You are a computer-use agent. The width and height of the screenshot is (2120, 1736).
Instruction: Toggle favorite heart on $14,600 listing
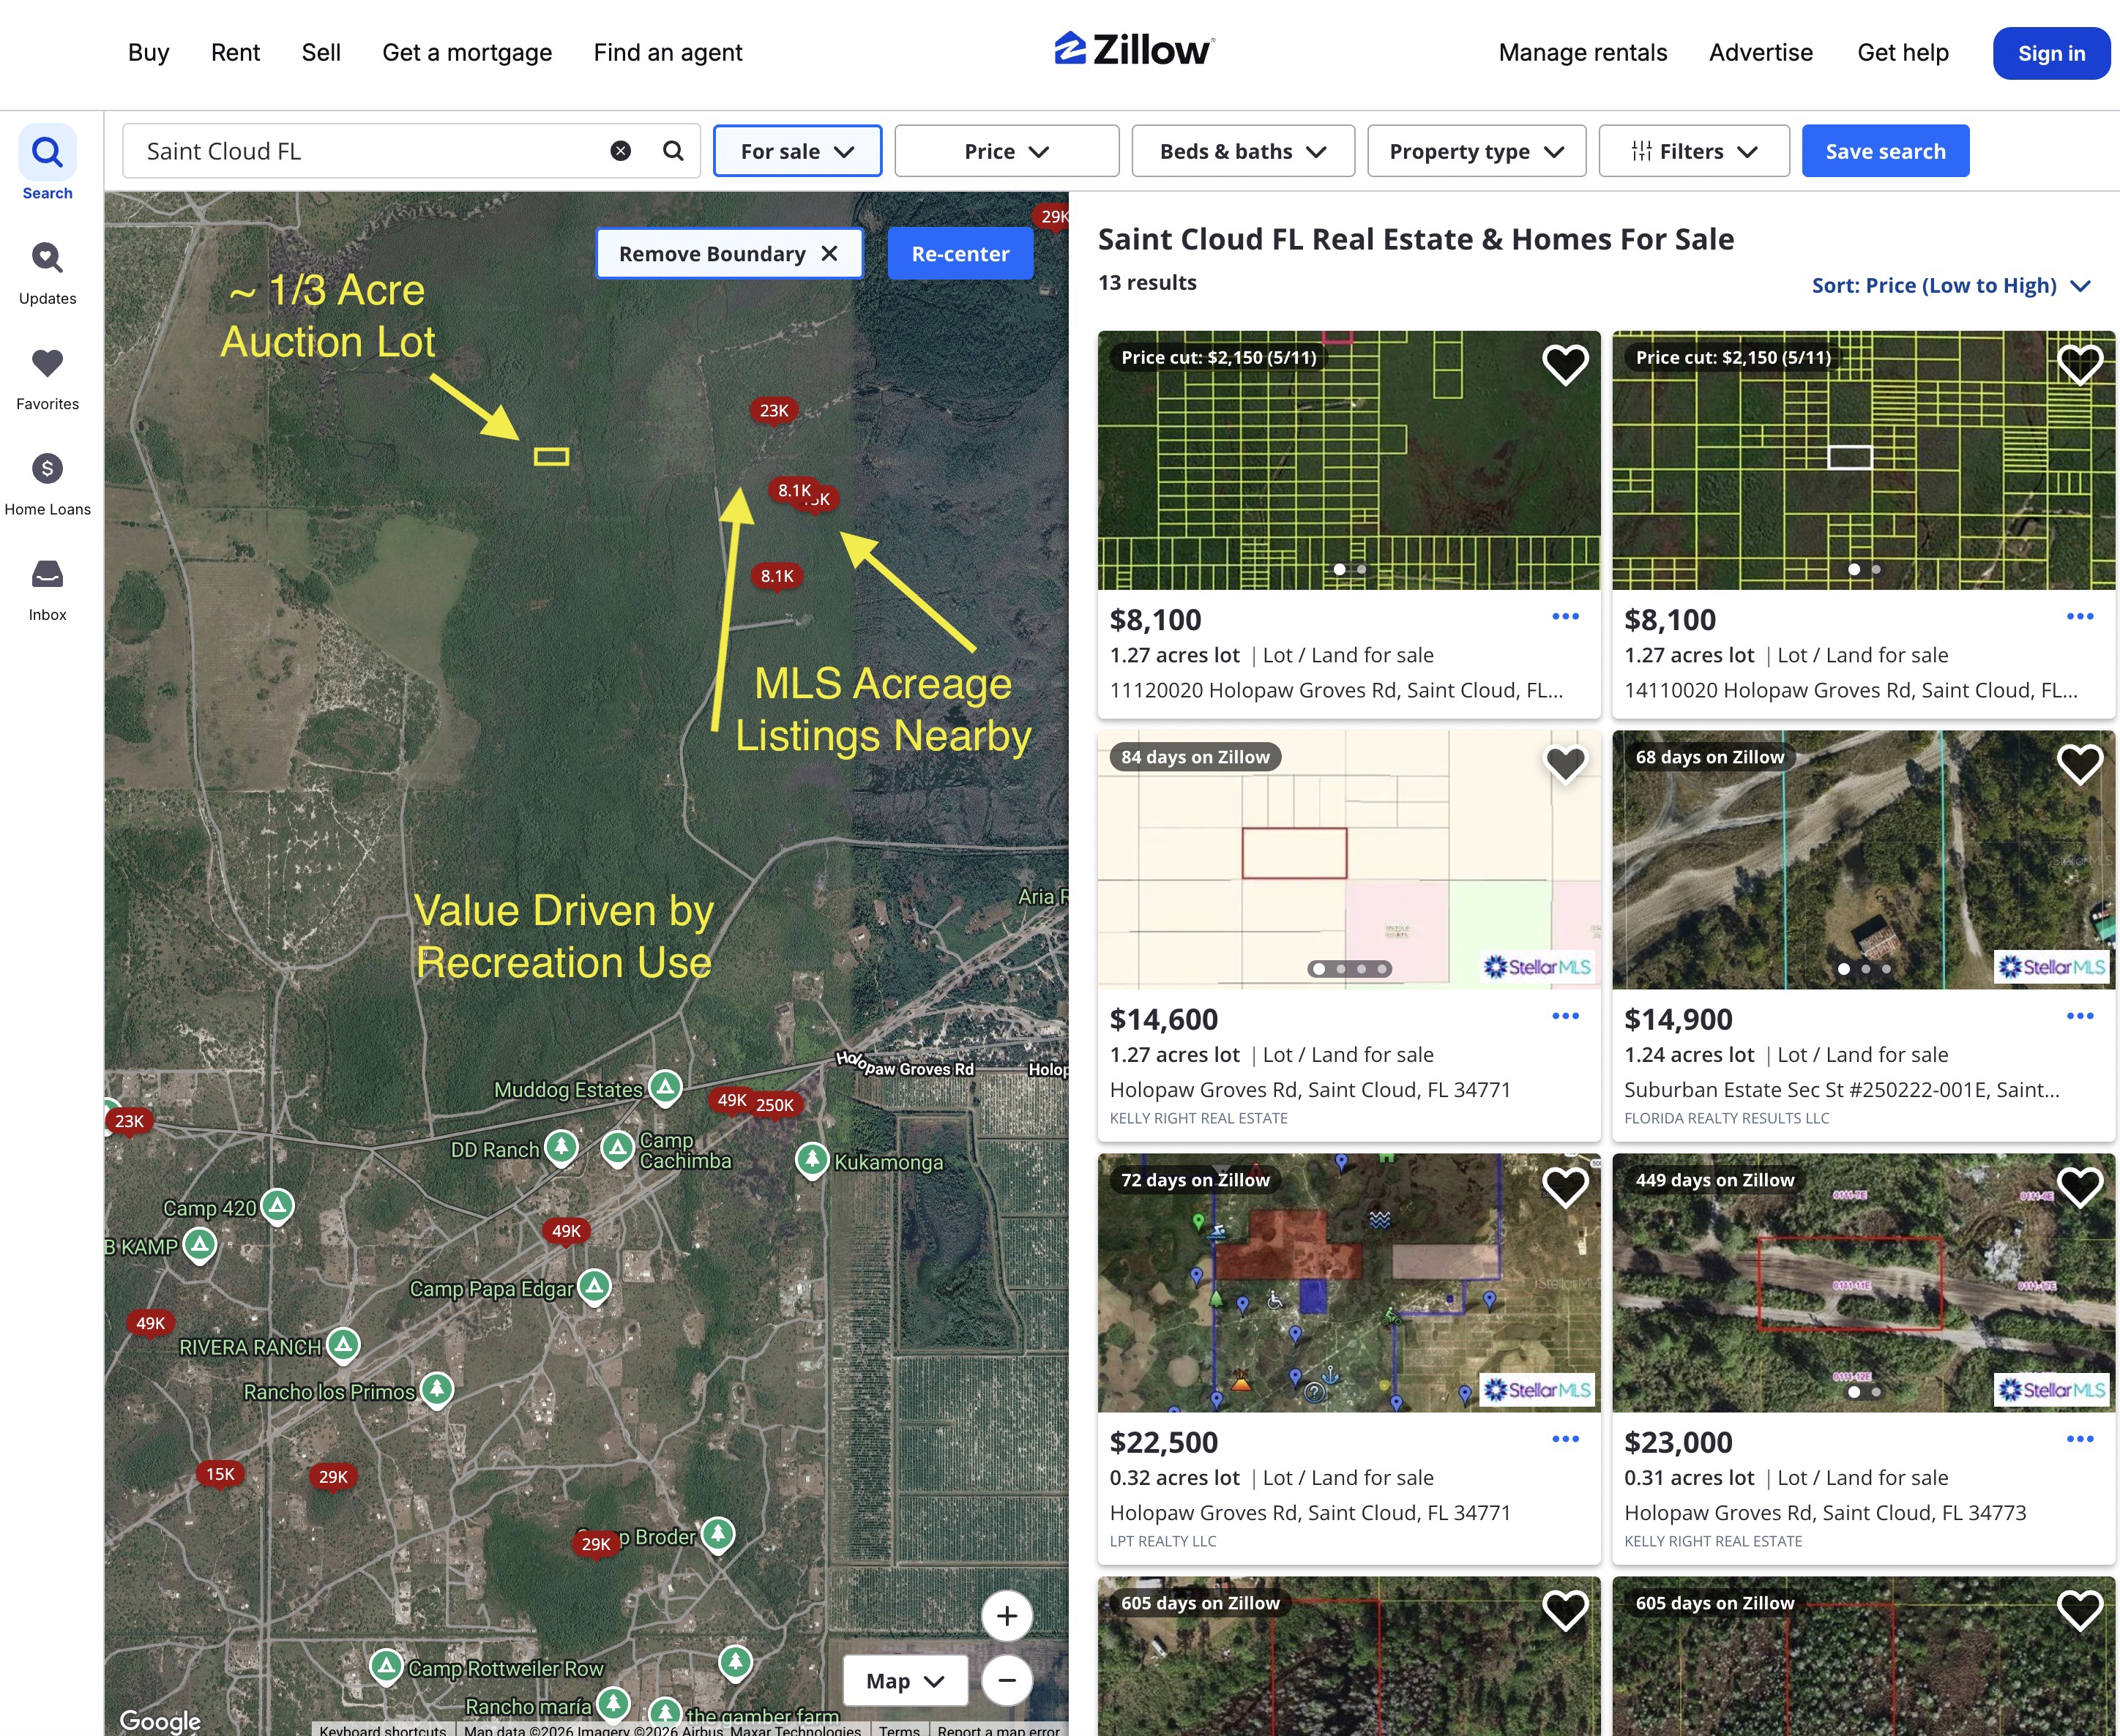[x=1565, y=764]
